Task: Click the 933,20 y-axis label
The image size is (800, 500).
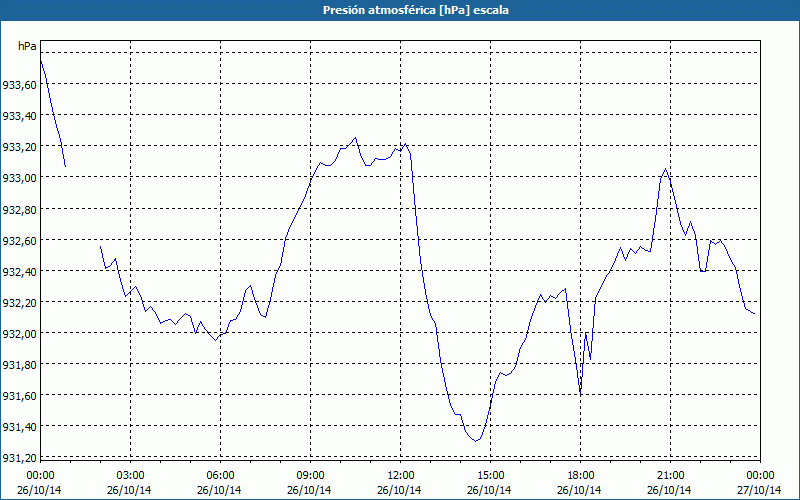Action: click(19, 147)
